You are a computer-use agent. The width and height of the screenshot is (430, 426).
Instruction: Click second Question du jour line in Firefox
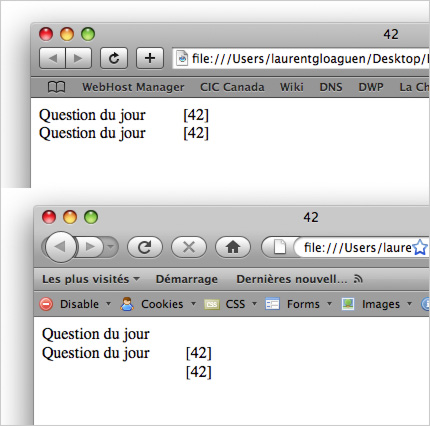[96, 353]
